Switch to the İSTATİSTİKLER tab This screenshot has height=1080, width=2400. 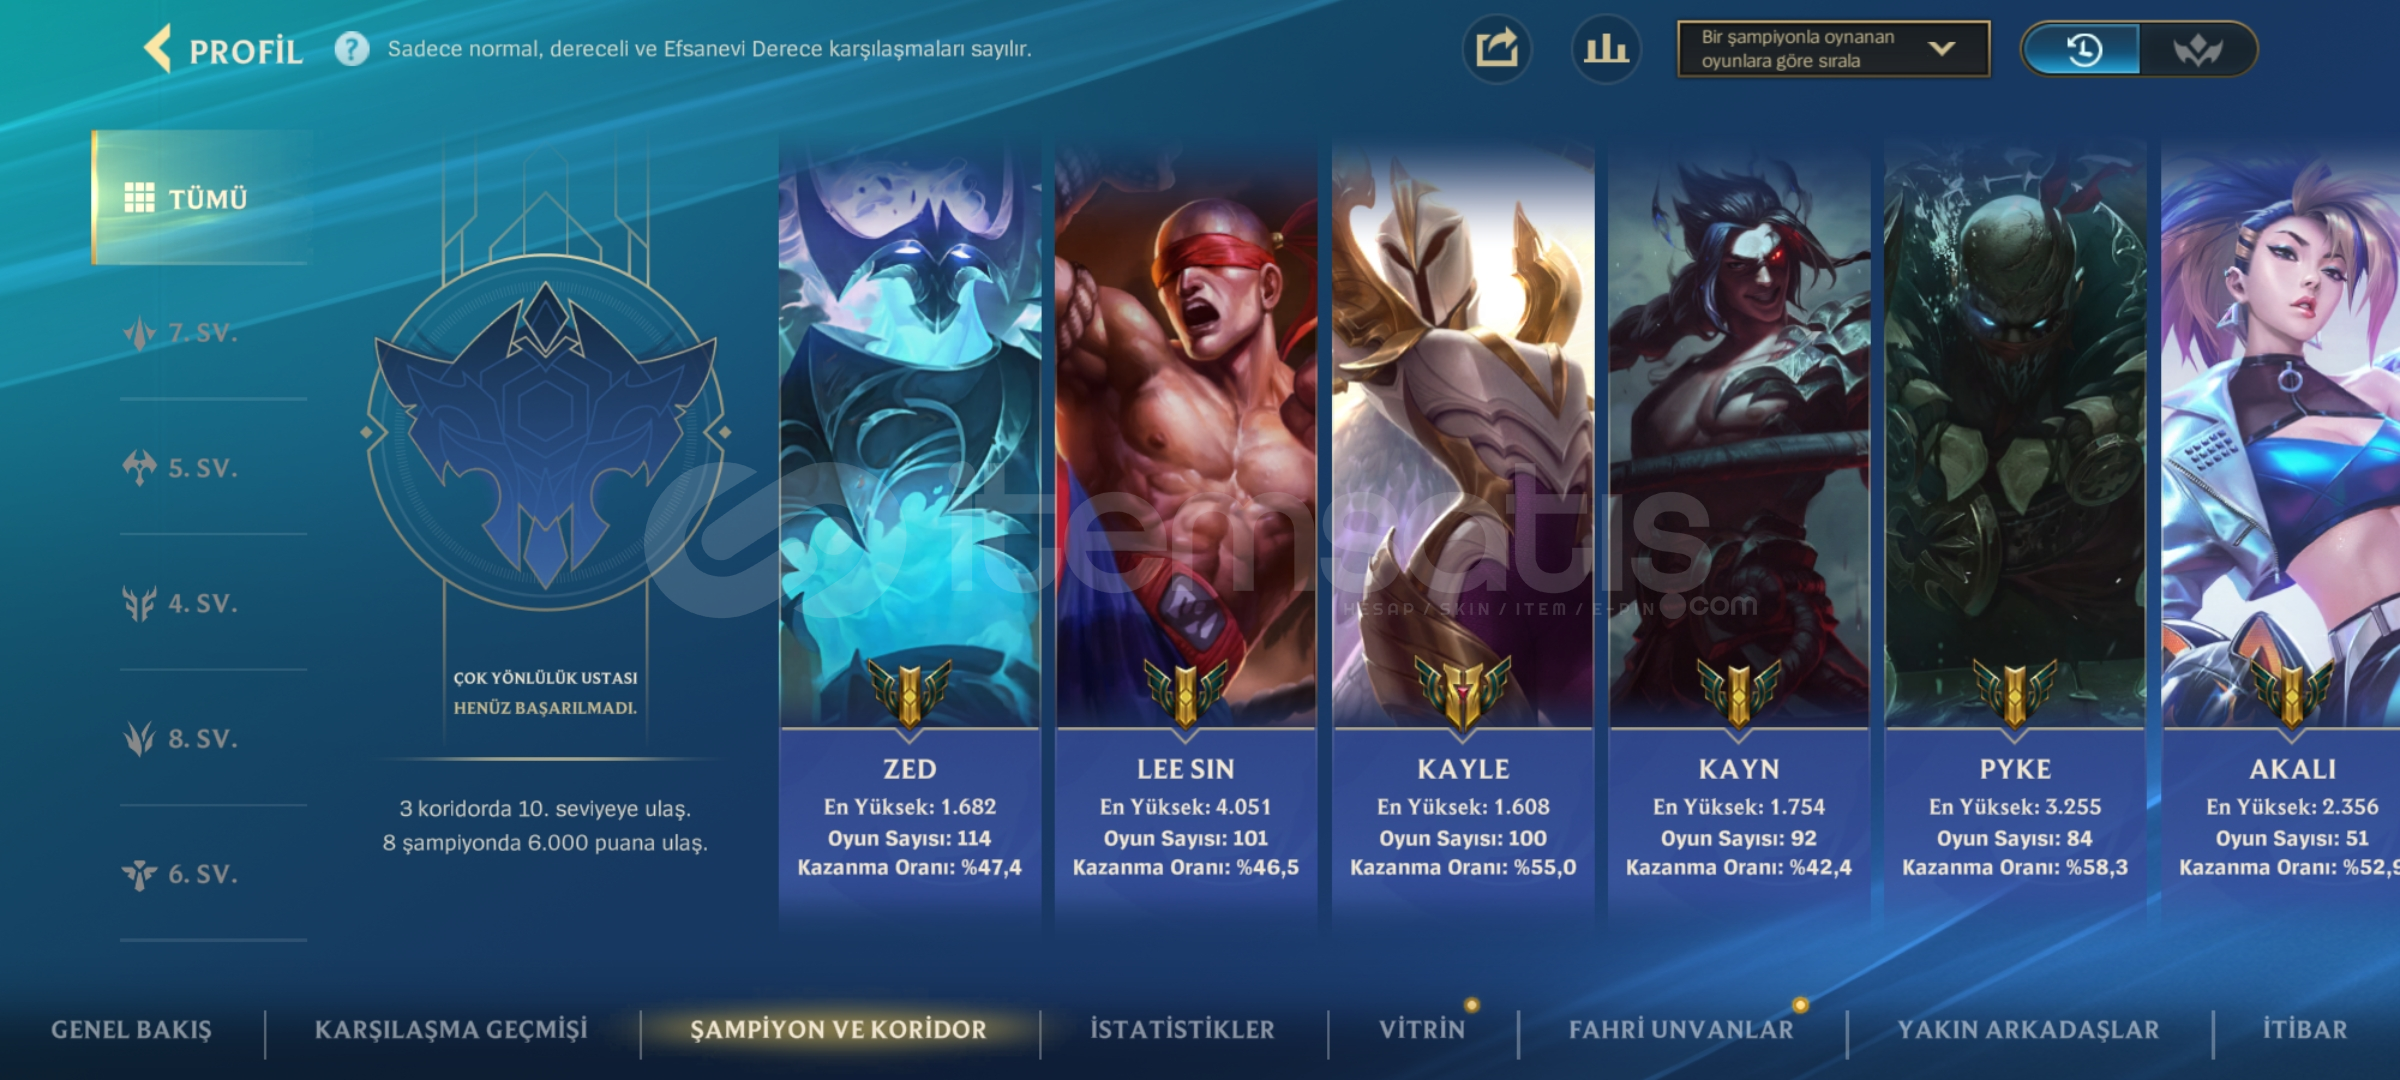pos(1182,1030)
